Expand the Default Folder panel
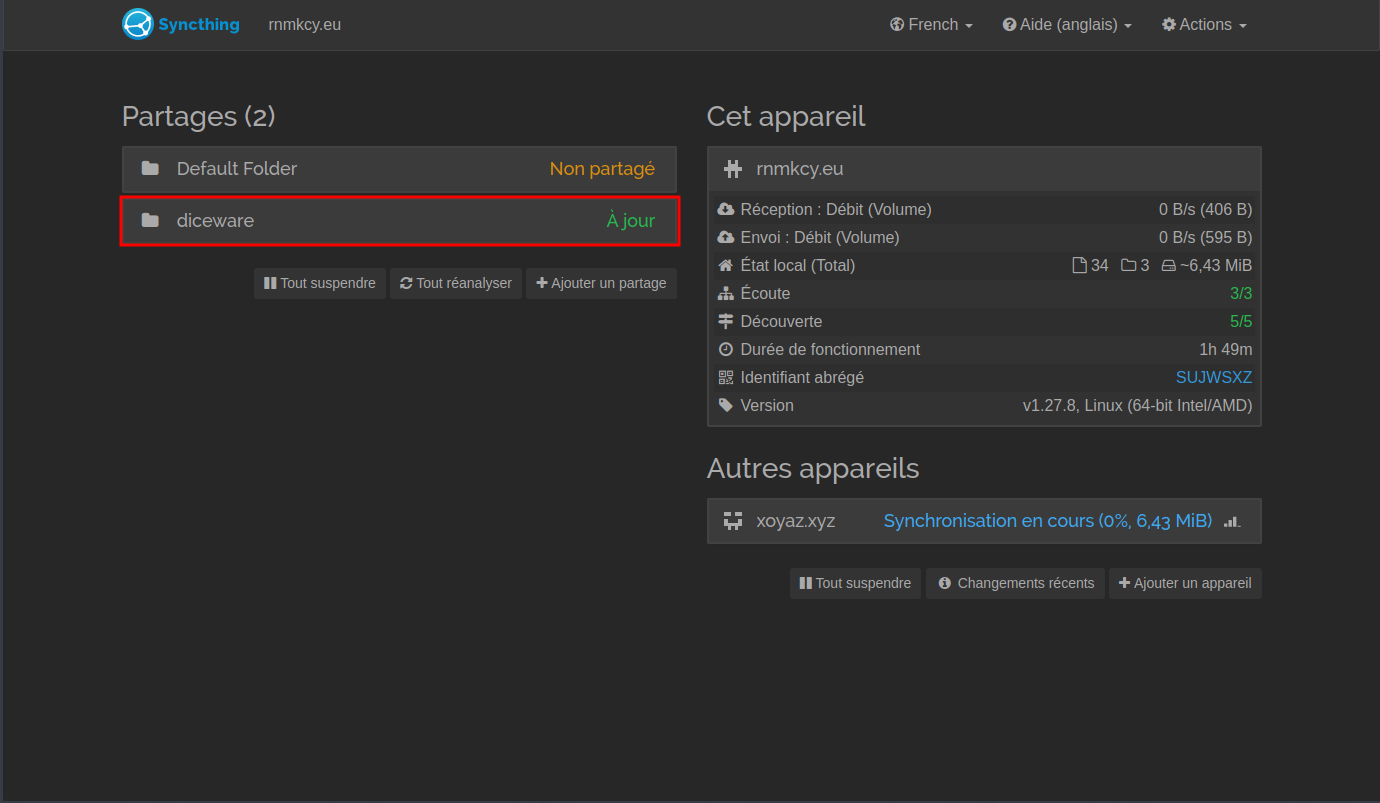The height and width of the screenshot is (803, 1380). (x=399, y=169)
